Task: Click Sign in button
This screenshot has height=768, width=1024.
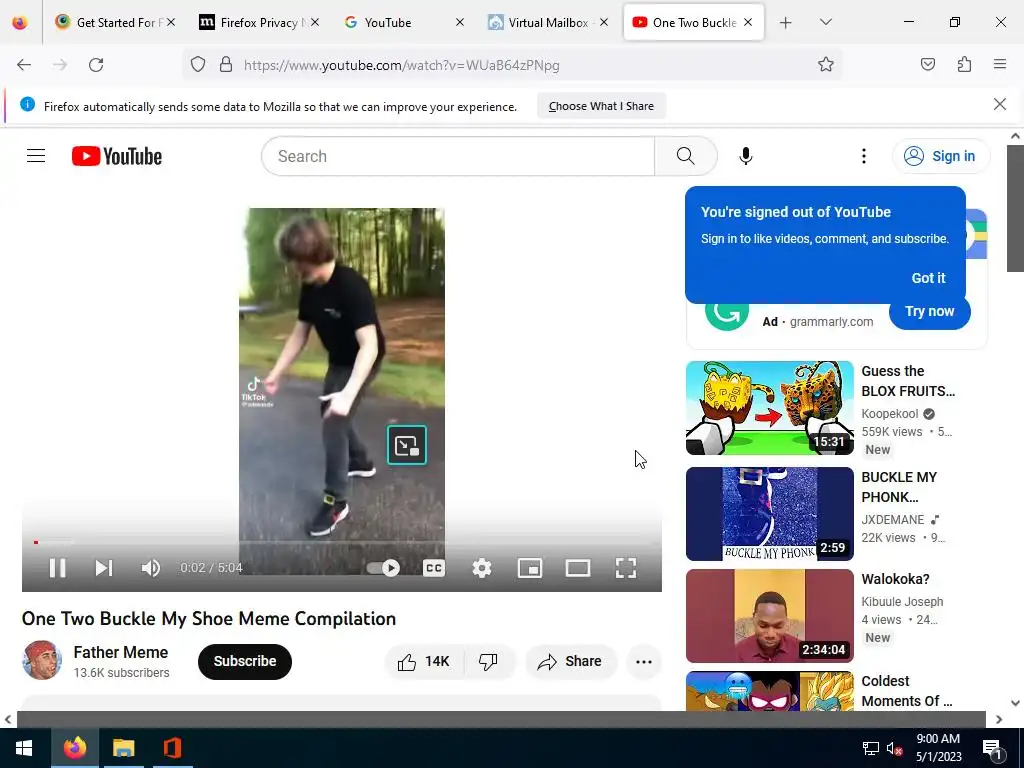Action: 941,156
